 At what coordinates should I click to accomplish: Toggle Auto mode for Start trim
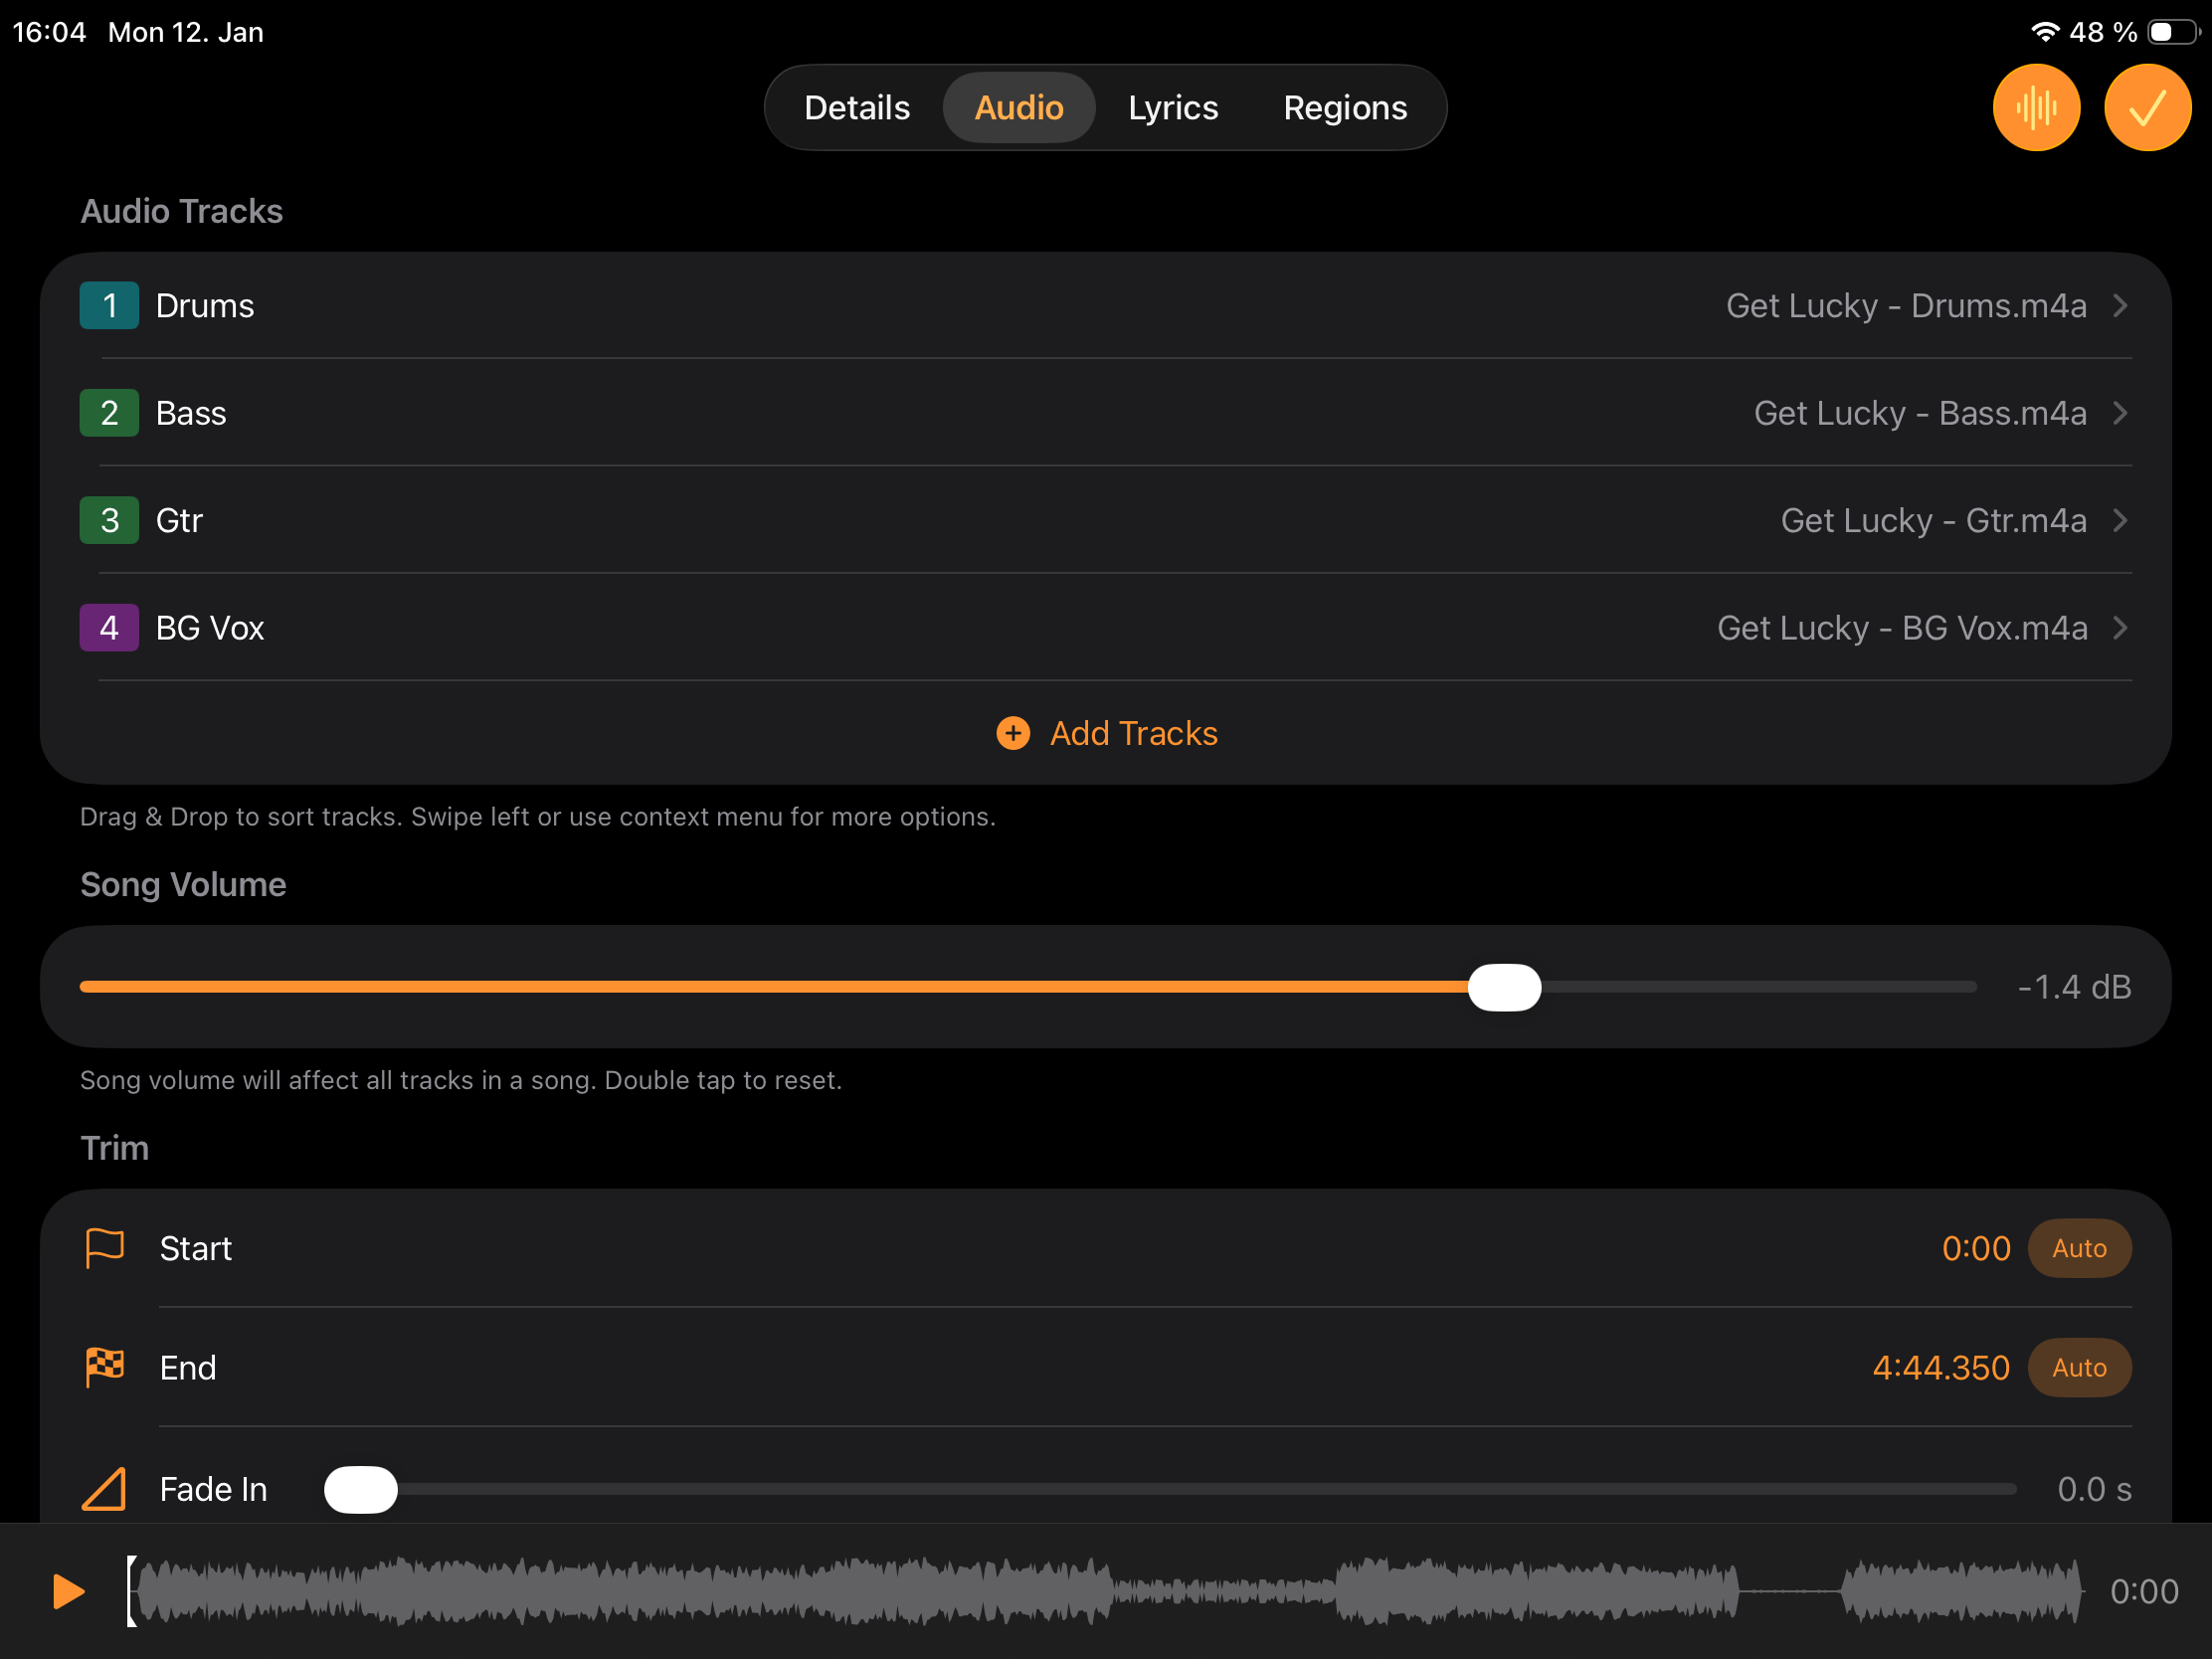click(x=2078, y=1248)
